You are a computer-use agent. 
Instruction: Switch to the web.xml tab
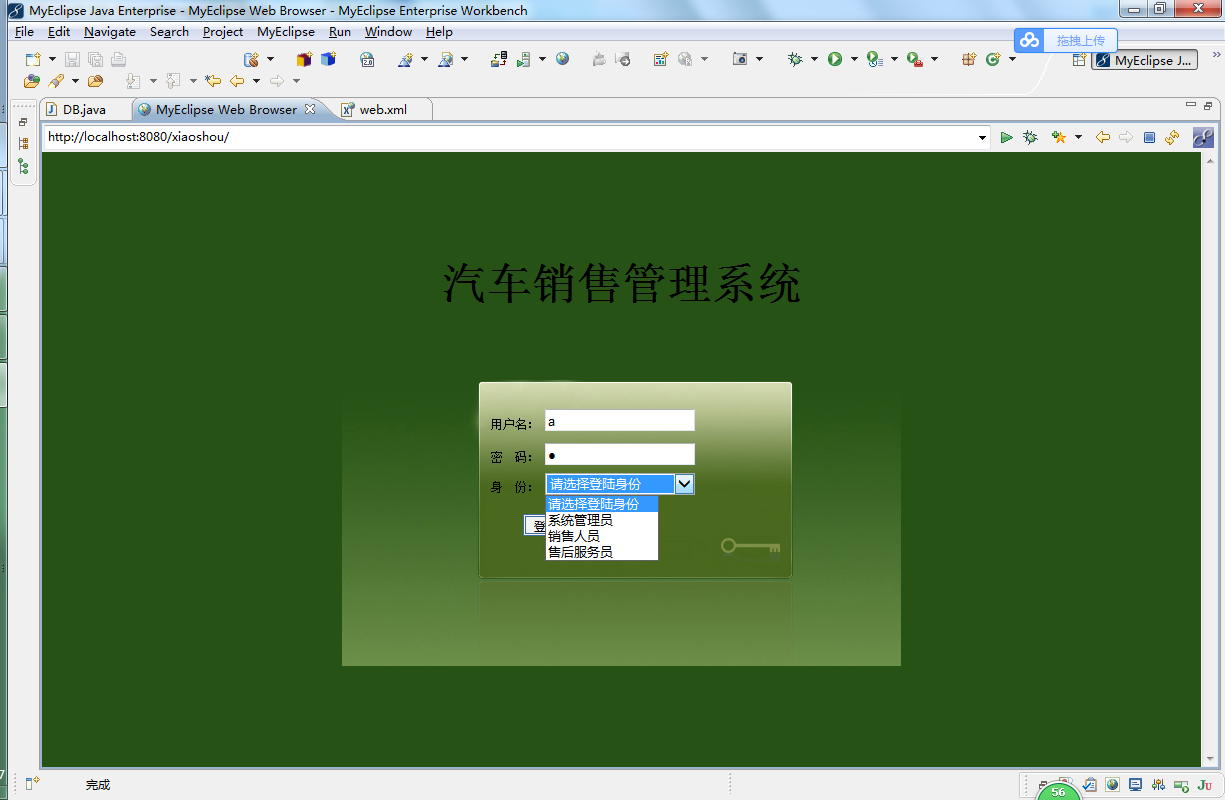coord(383,110)
